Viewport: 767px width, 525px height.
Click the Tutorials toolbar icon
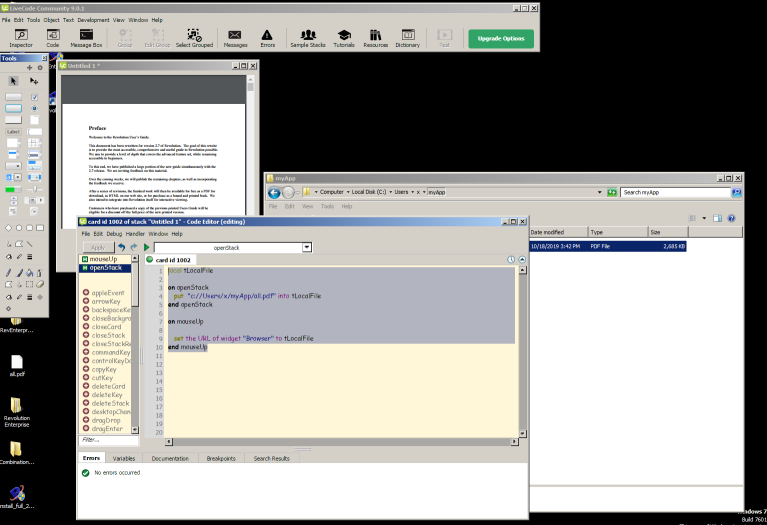(x=344, y=38)
